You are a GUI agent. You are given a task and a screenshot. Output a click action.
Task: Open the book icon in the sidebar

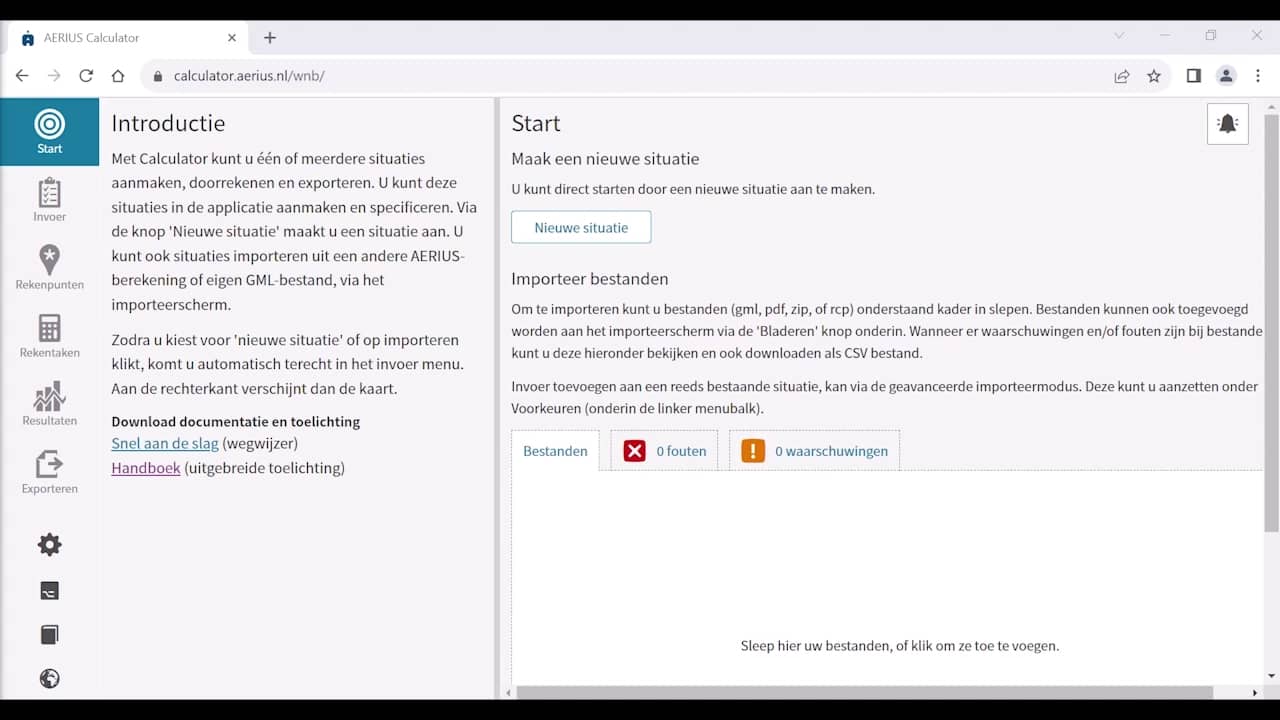(x=49, y=635)
